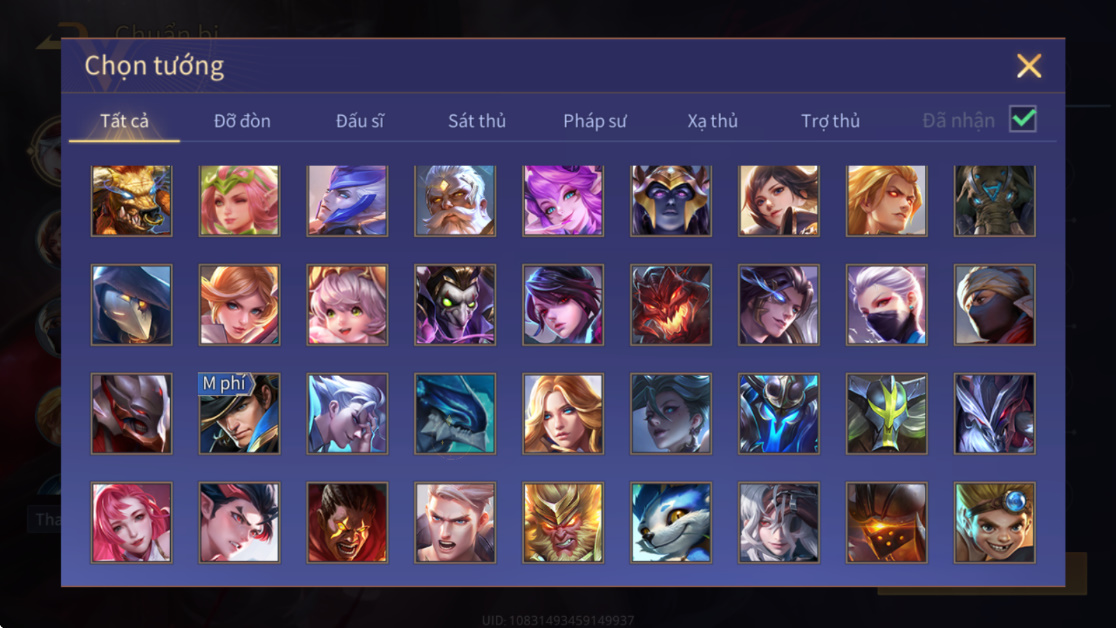The image size is (1116, 628).
Task: Pick the hero tagged 'M phí'
Action: pos(239,414)
